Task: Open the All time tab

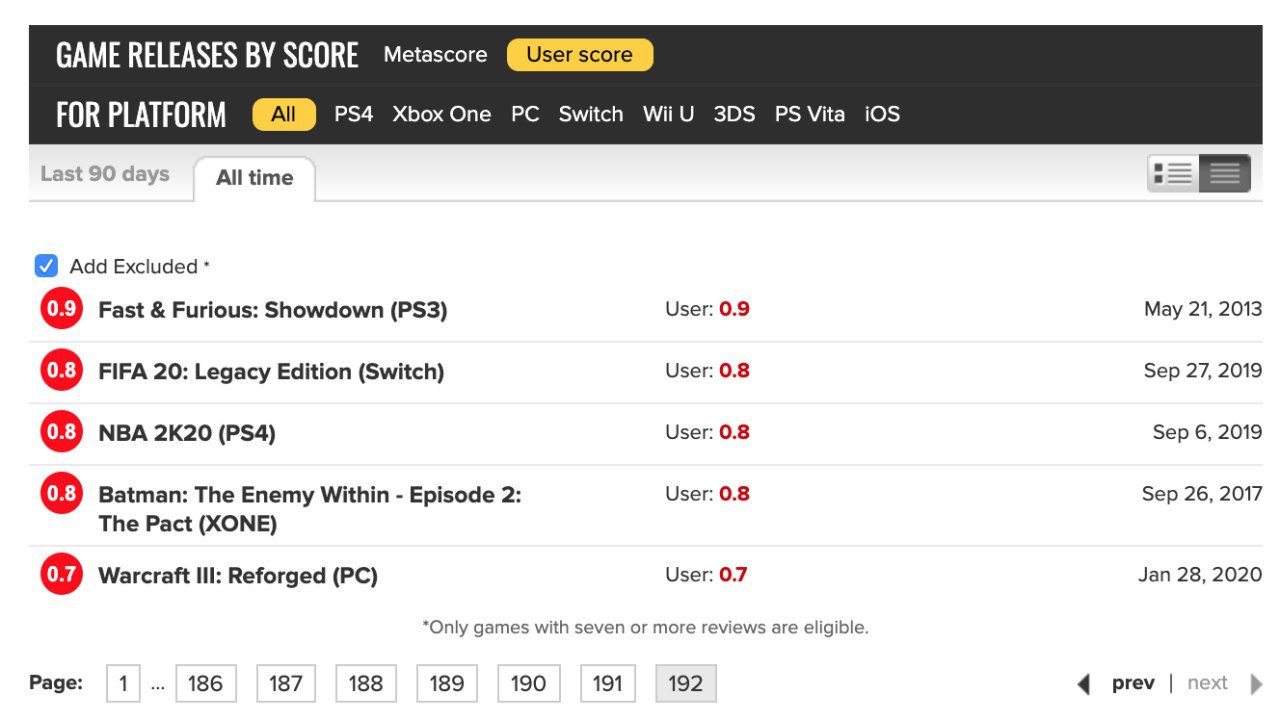Action: 254,178
